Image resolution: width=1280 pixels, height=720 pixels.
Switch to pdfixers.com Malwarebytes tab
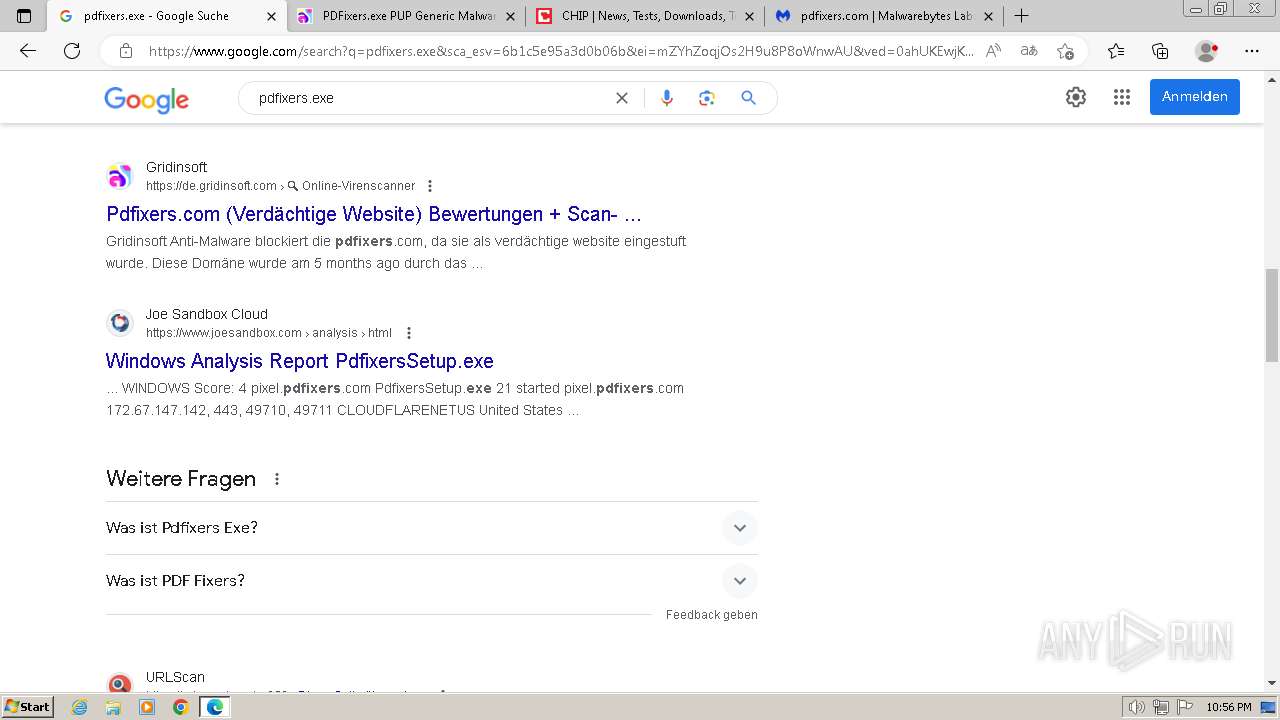tap(884, 16)
